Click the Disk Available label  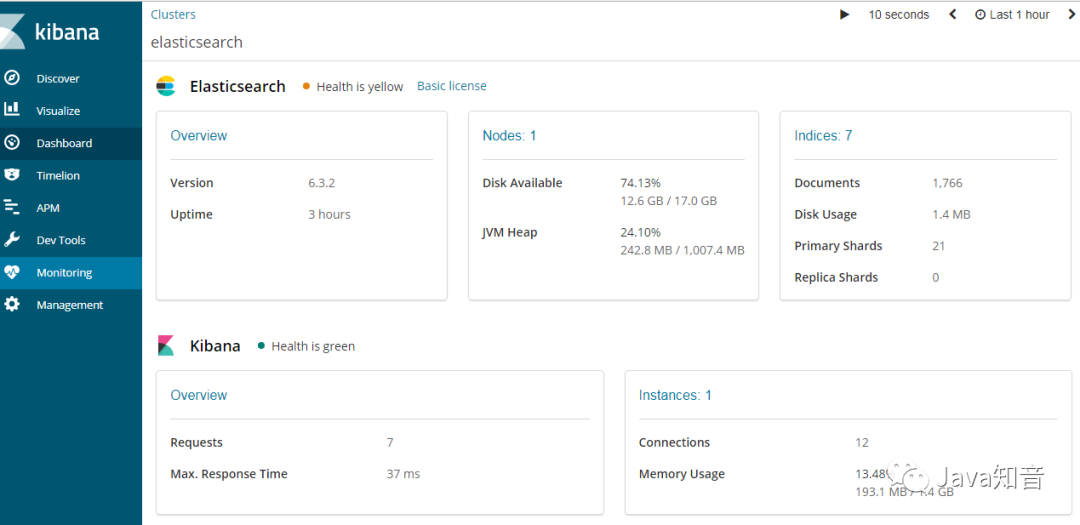(x=522, y=183)
